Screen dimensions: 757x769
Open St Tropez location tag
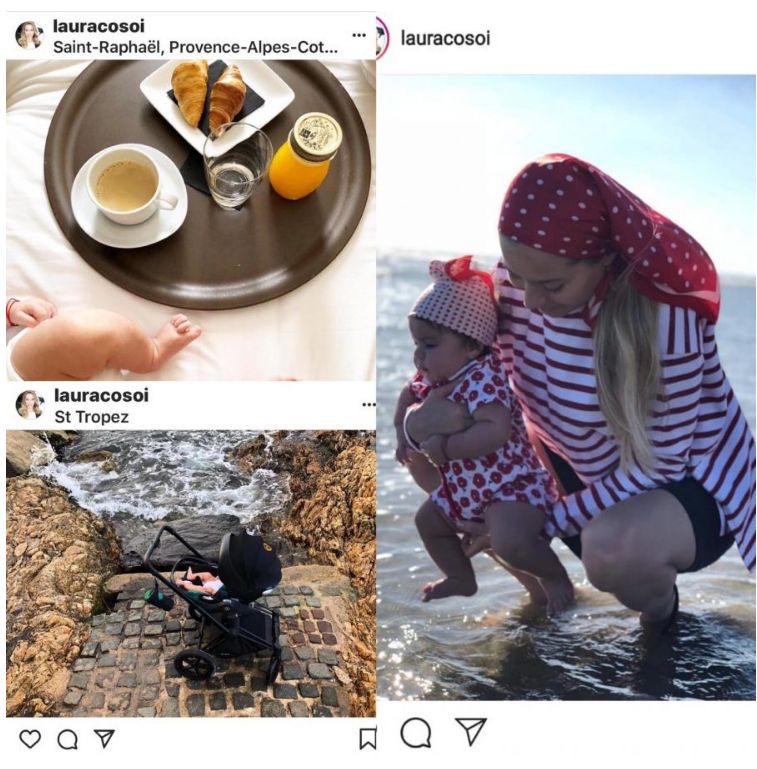pyautogui.click(x=91, y=417)
